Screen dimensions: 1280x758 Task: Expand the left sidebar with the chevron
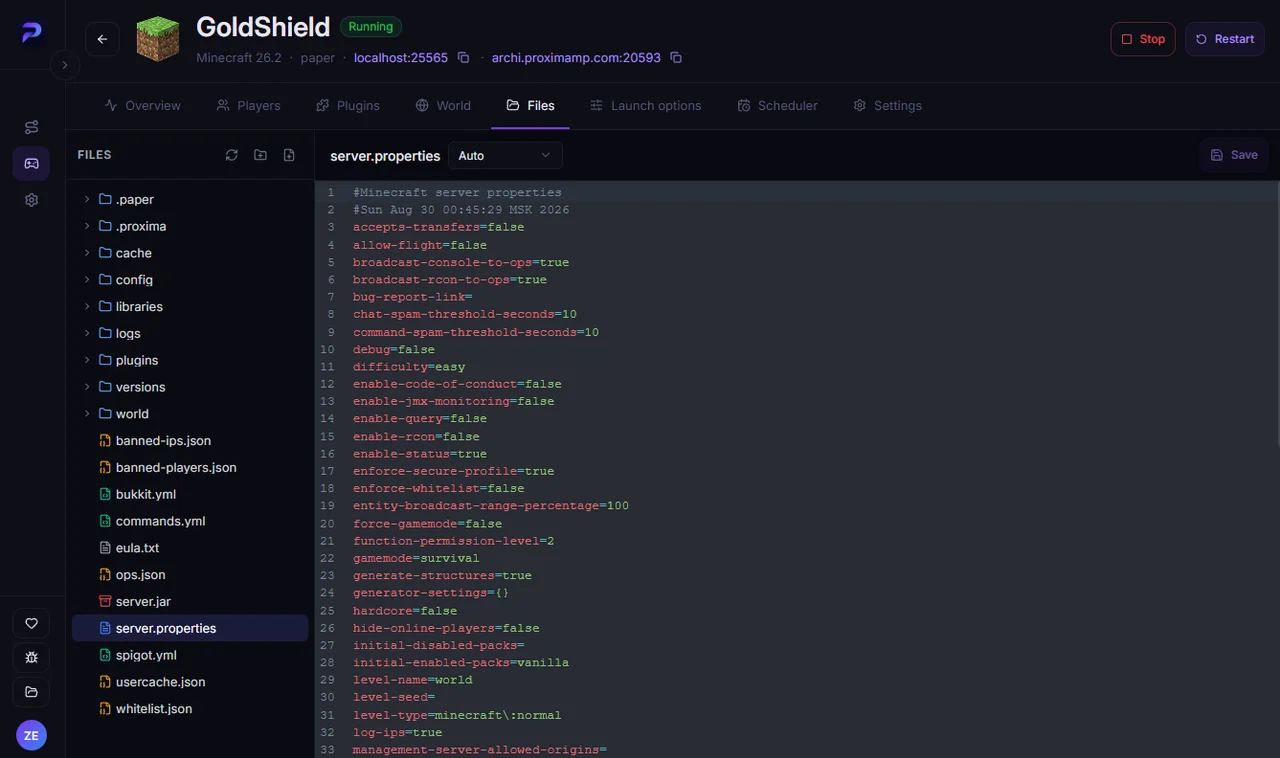[64, 65]
